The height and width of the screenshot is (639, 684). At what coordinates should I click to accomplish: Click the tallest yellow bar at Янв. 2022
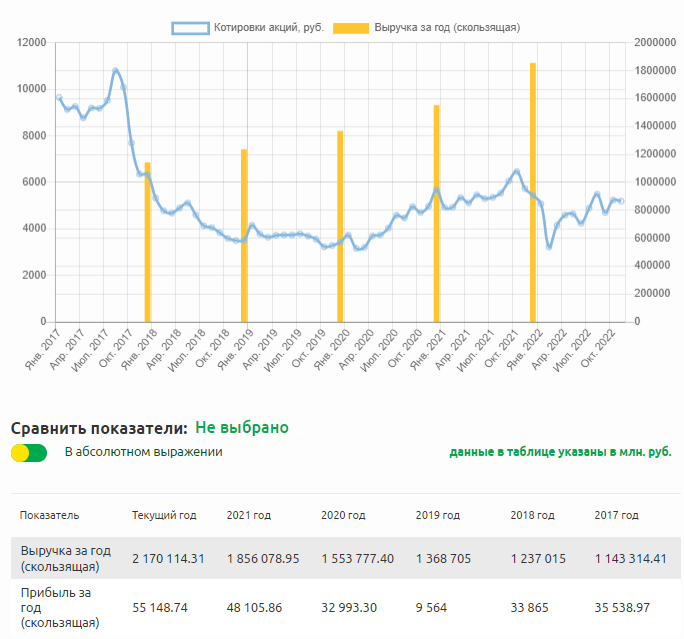tap(533, 195)
